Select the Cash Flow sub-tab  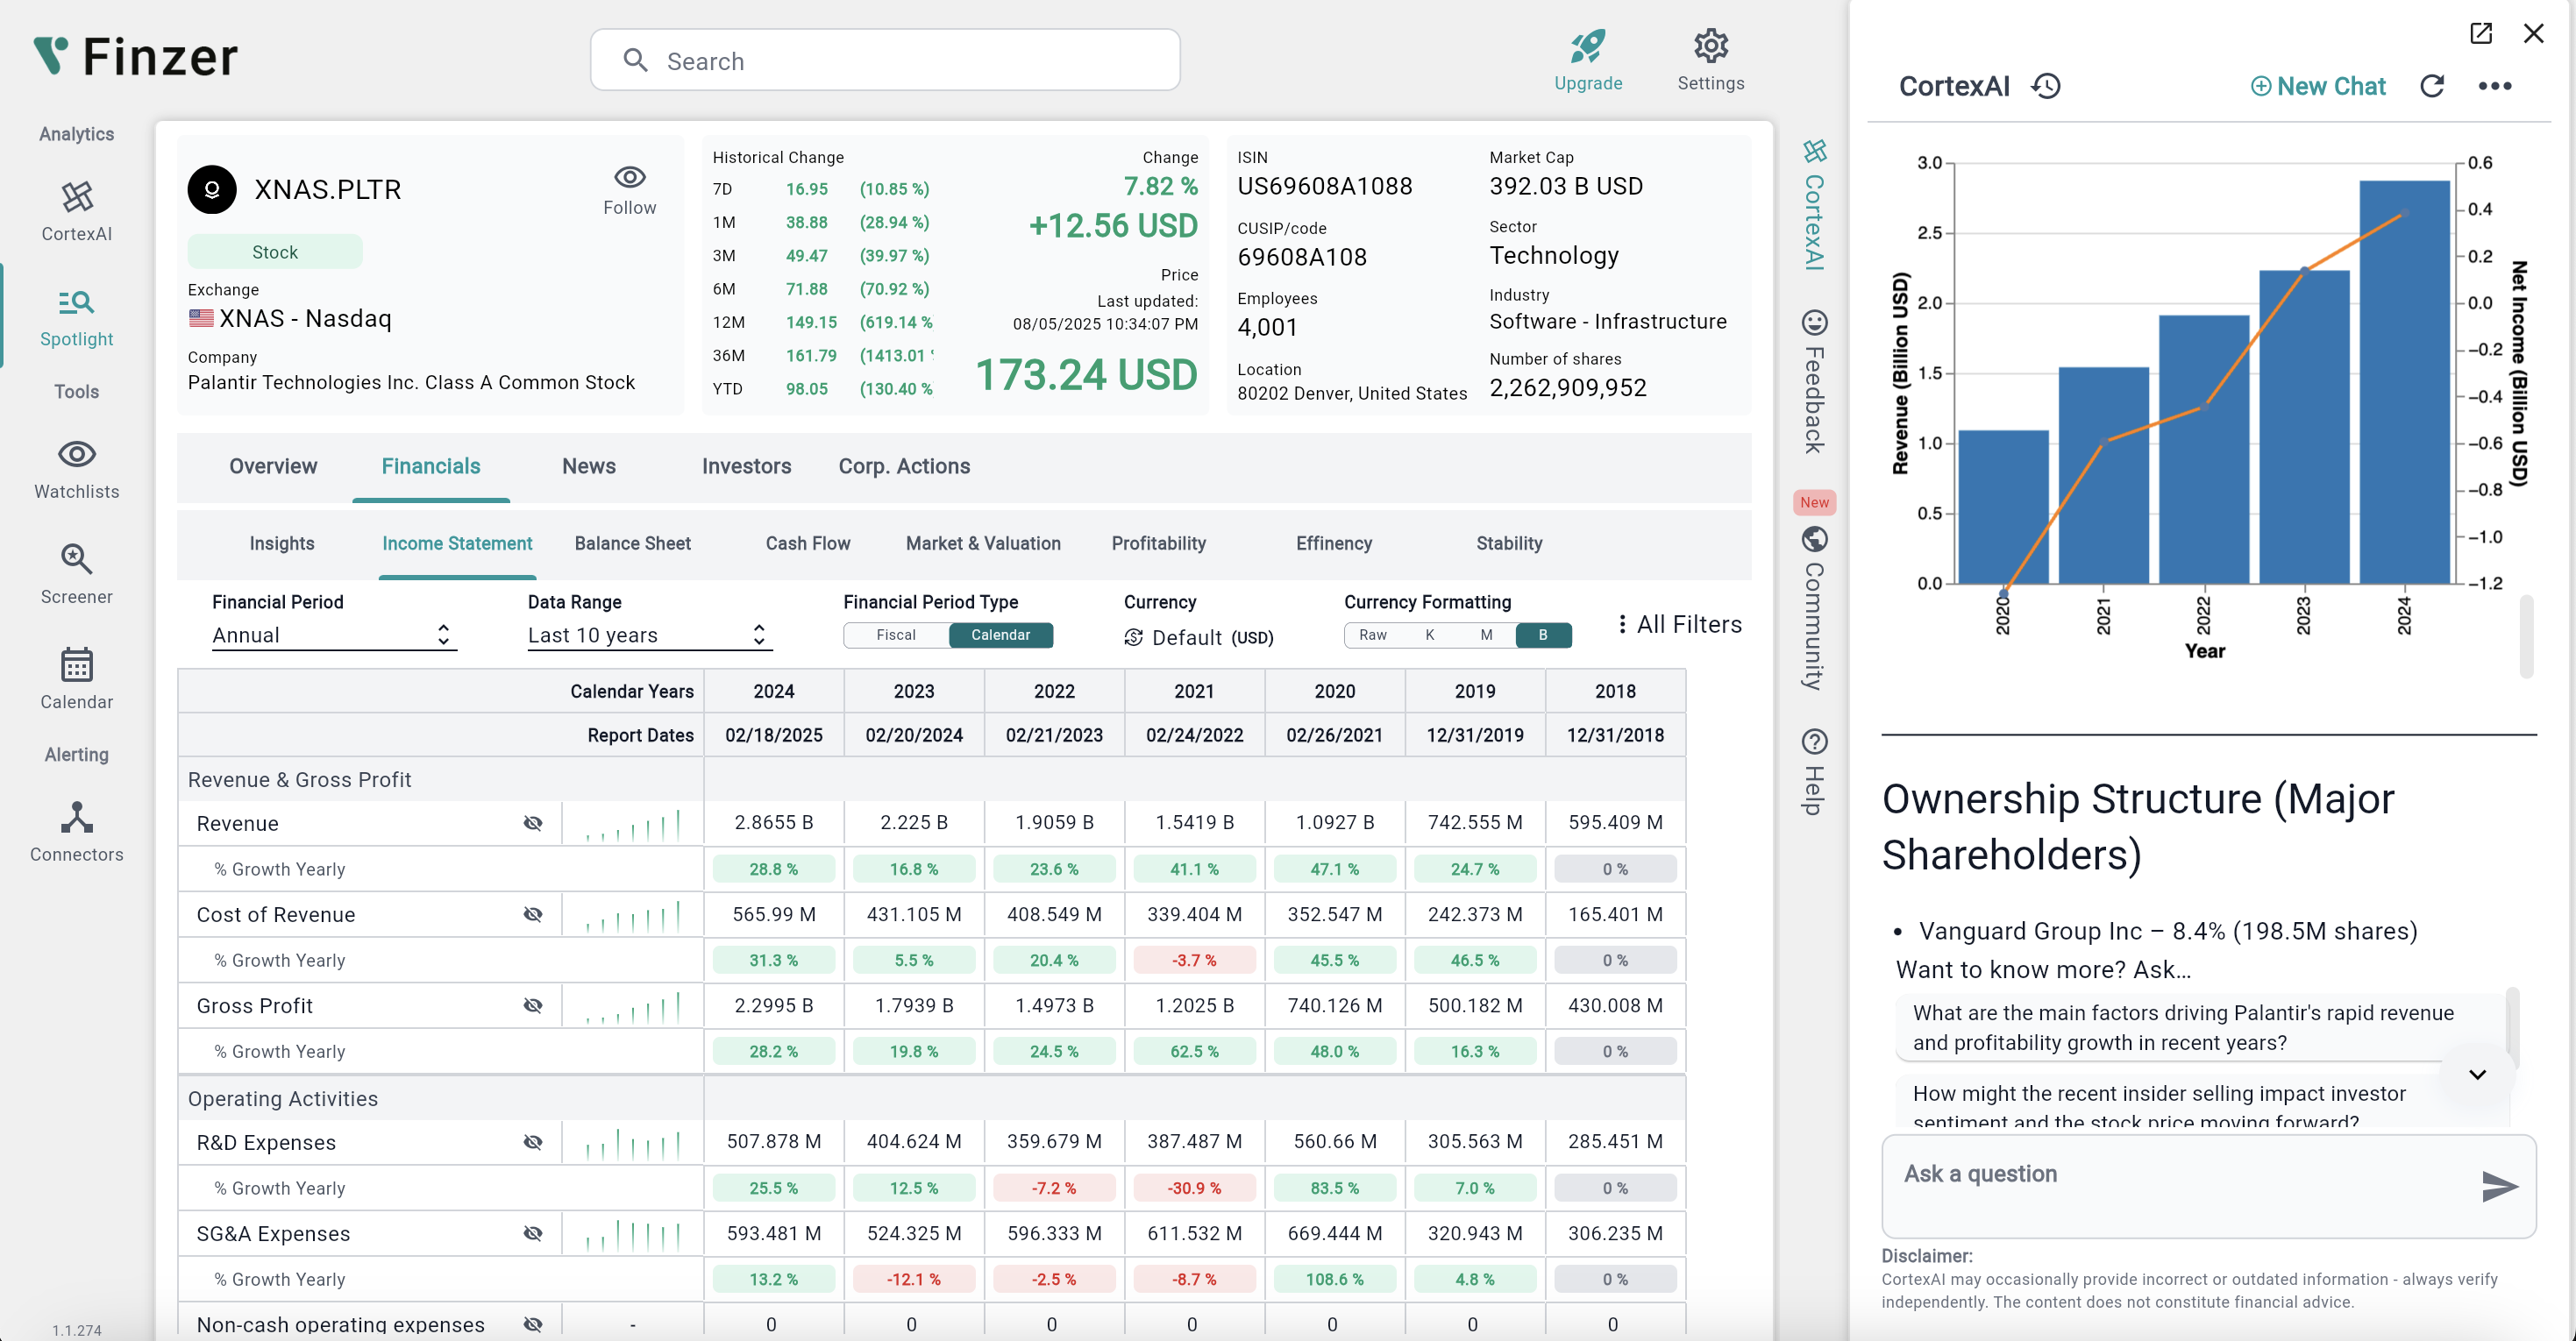tap(807, 543)
